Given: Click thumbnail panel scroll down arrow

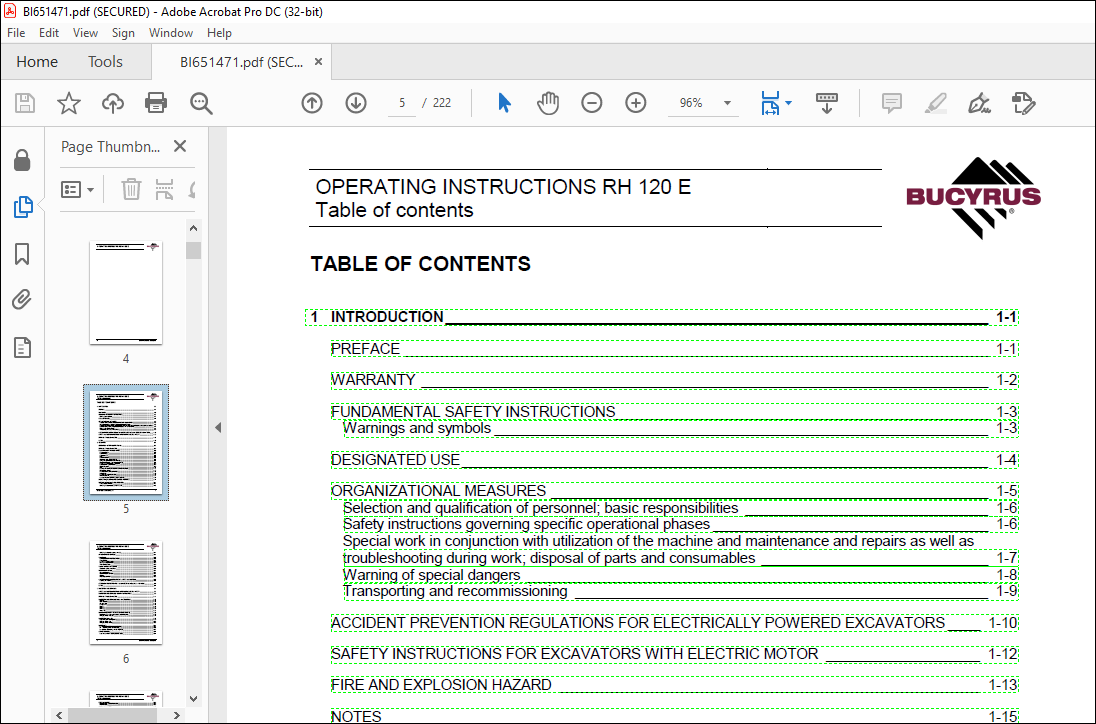Looking at the screenshot, I should pos(194,699).
